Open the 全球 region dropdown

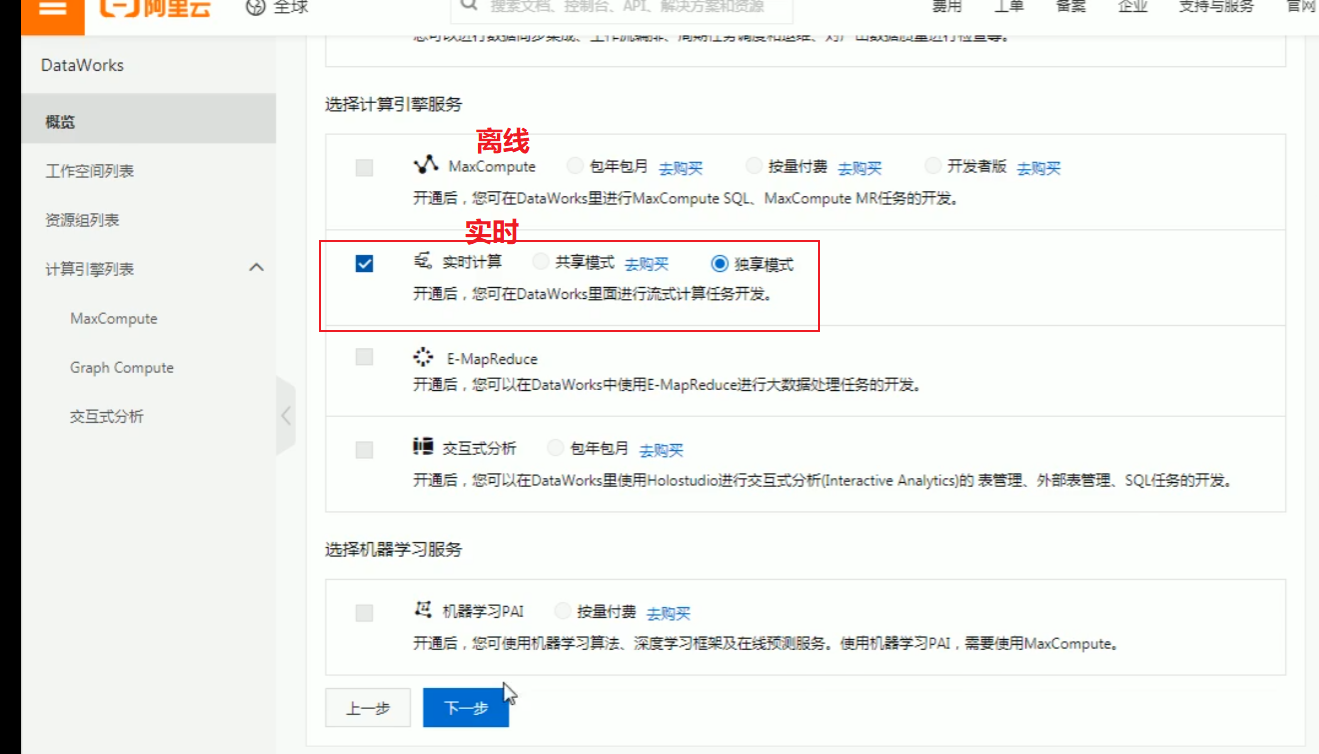pyautogui.click(x=278, y=7)
